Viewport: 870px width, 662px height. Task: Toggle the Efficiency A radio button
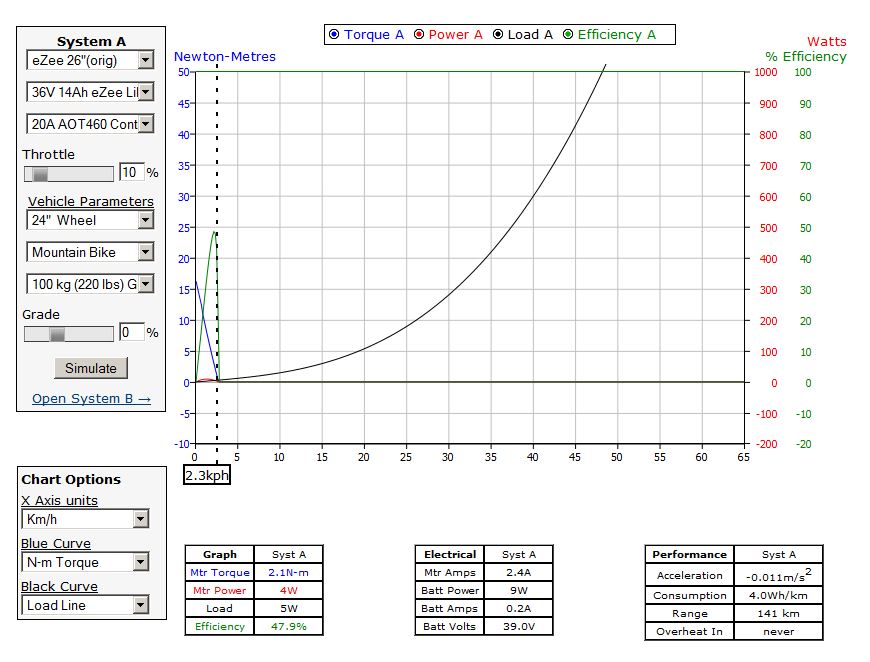pyautogui.click(x=568, y=35)
